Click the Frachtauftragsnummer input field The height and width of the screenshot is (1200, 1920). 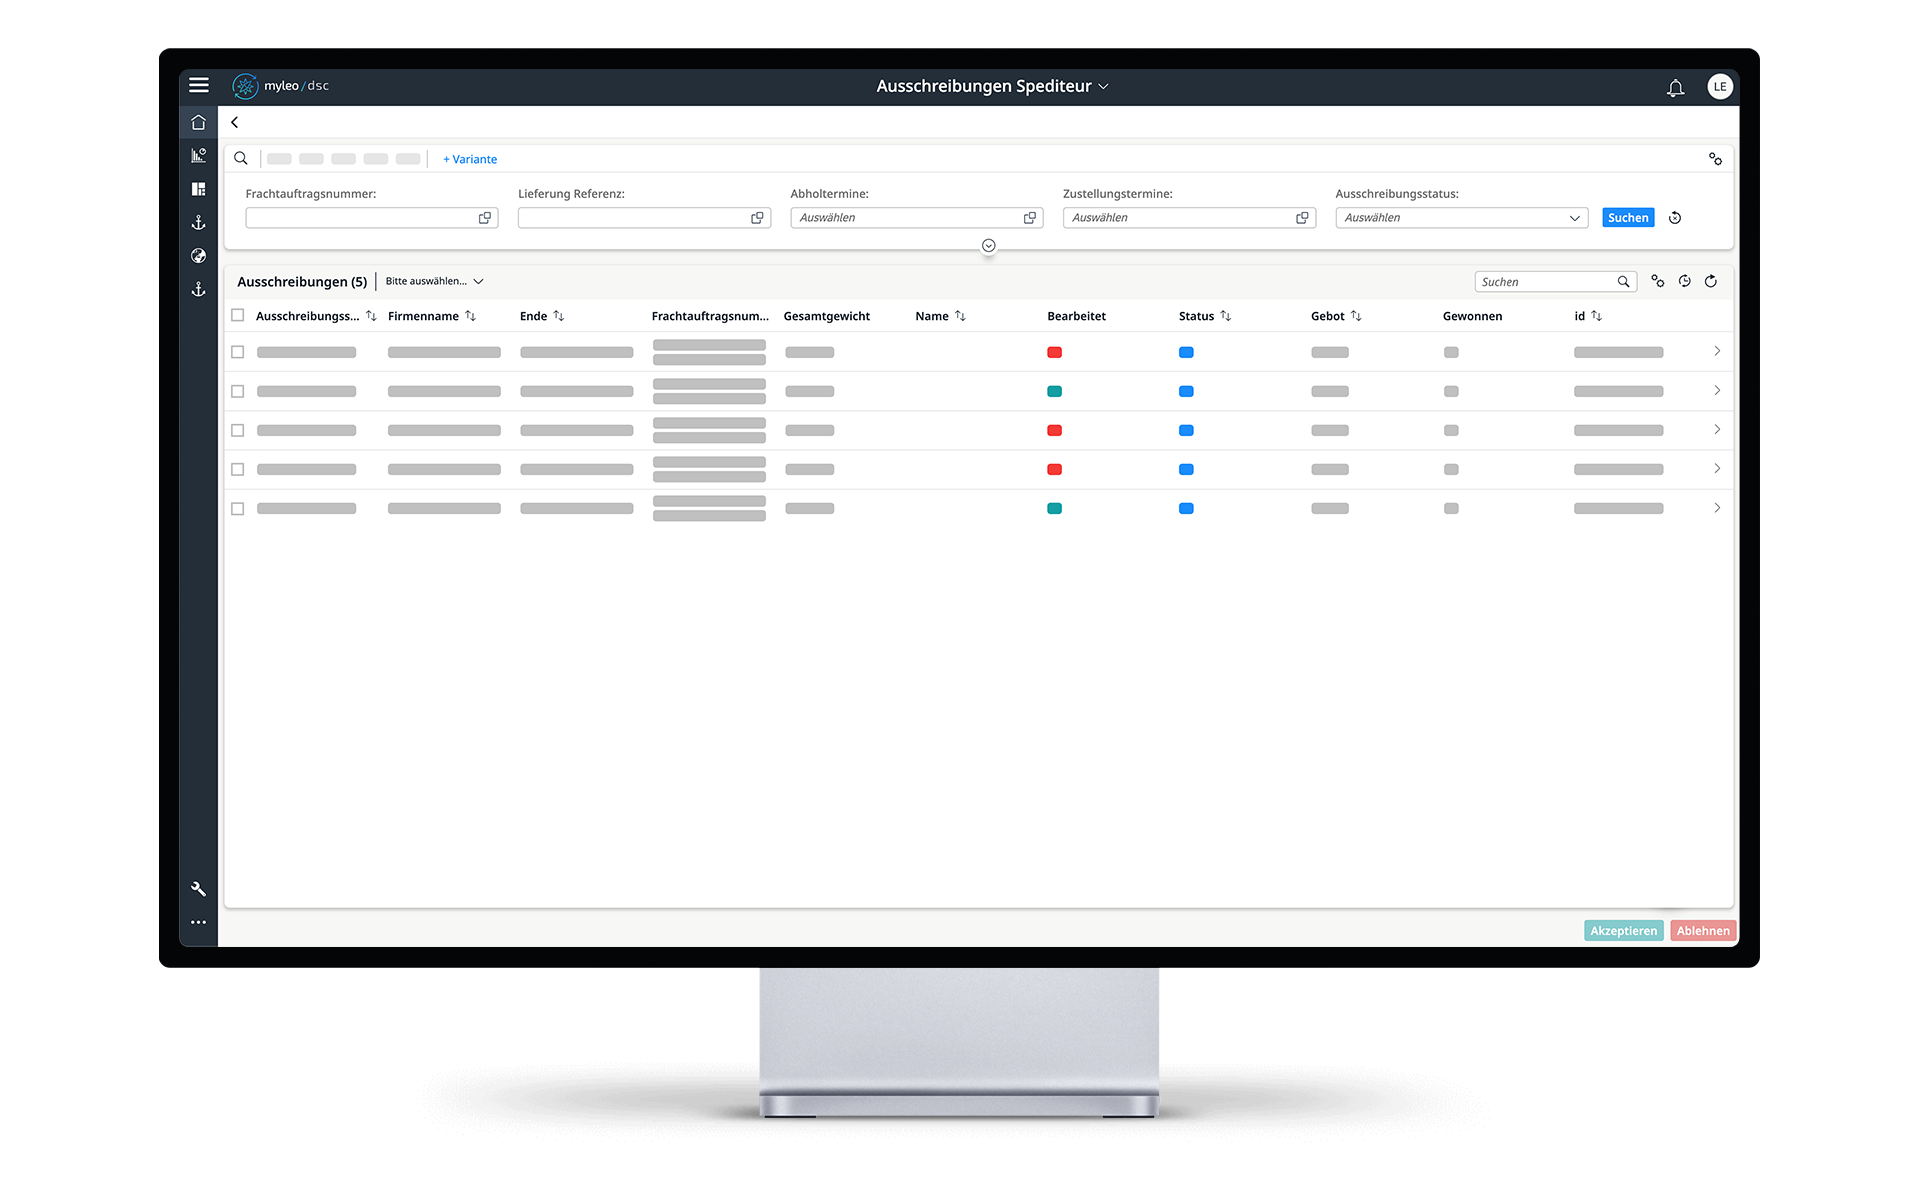(x=360, y=218)
